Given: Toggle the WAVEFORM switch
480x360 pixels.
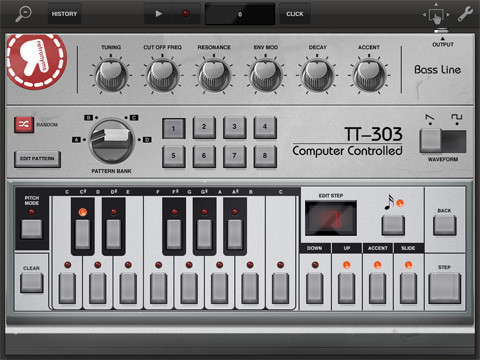Looking at the screenshot, I should point(443,141).
